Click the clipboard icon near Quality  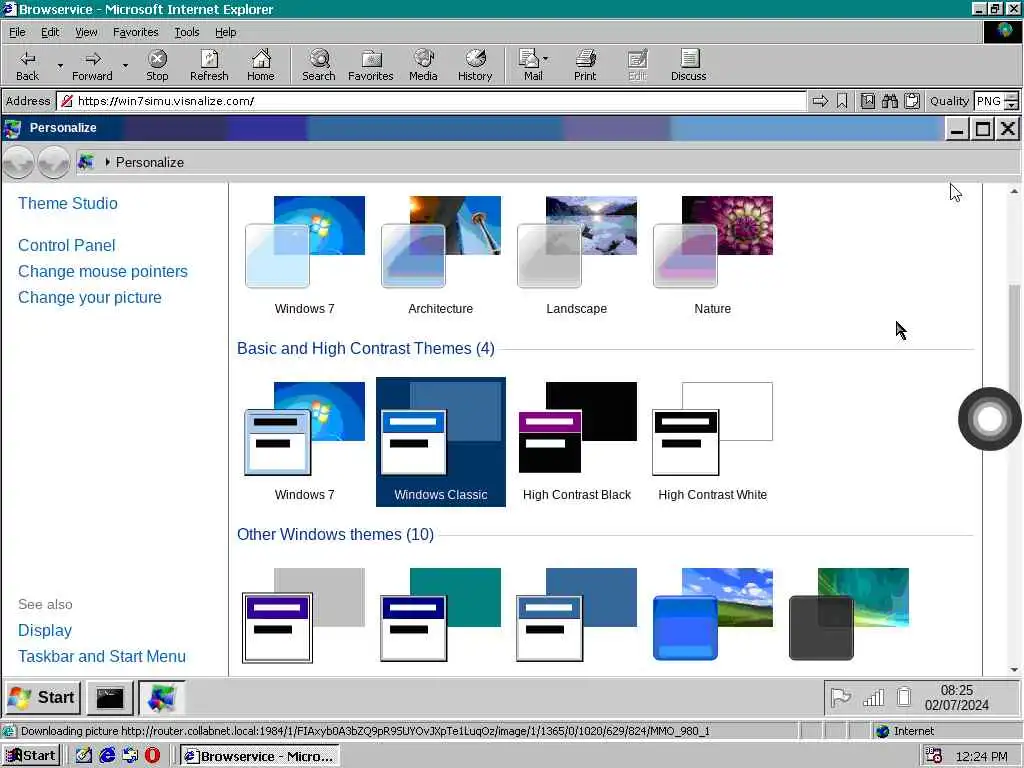pyautogui.click(x=912, y=101)
